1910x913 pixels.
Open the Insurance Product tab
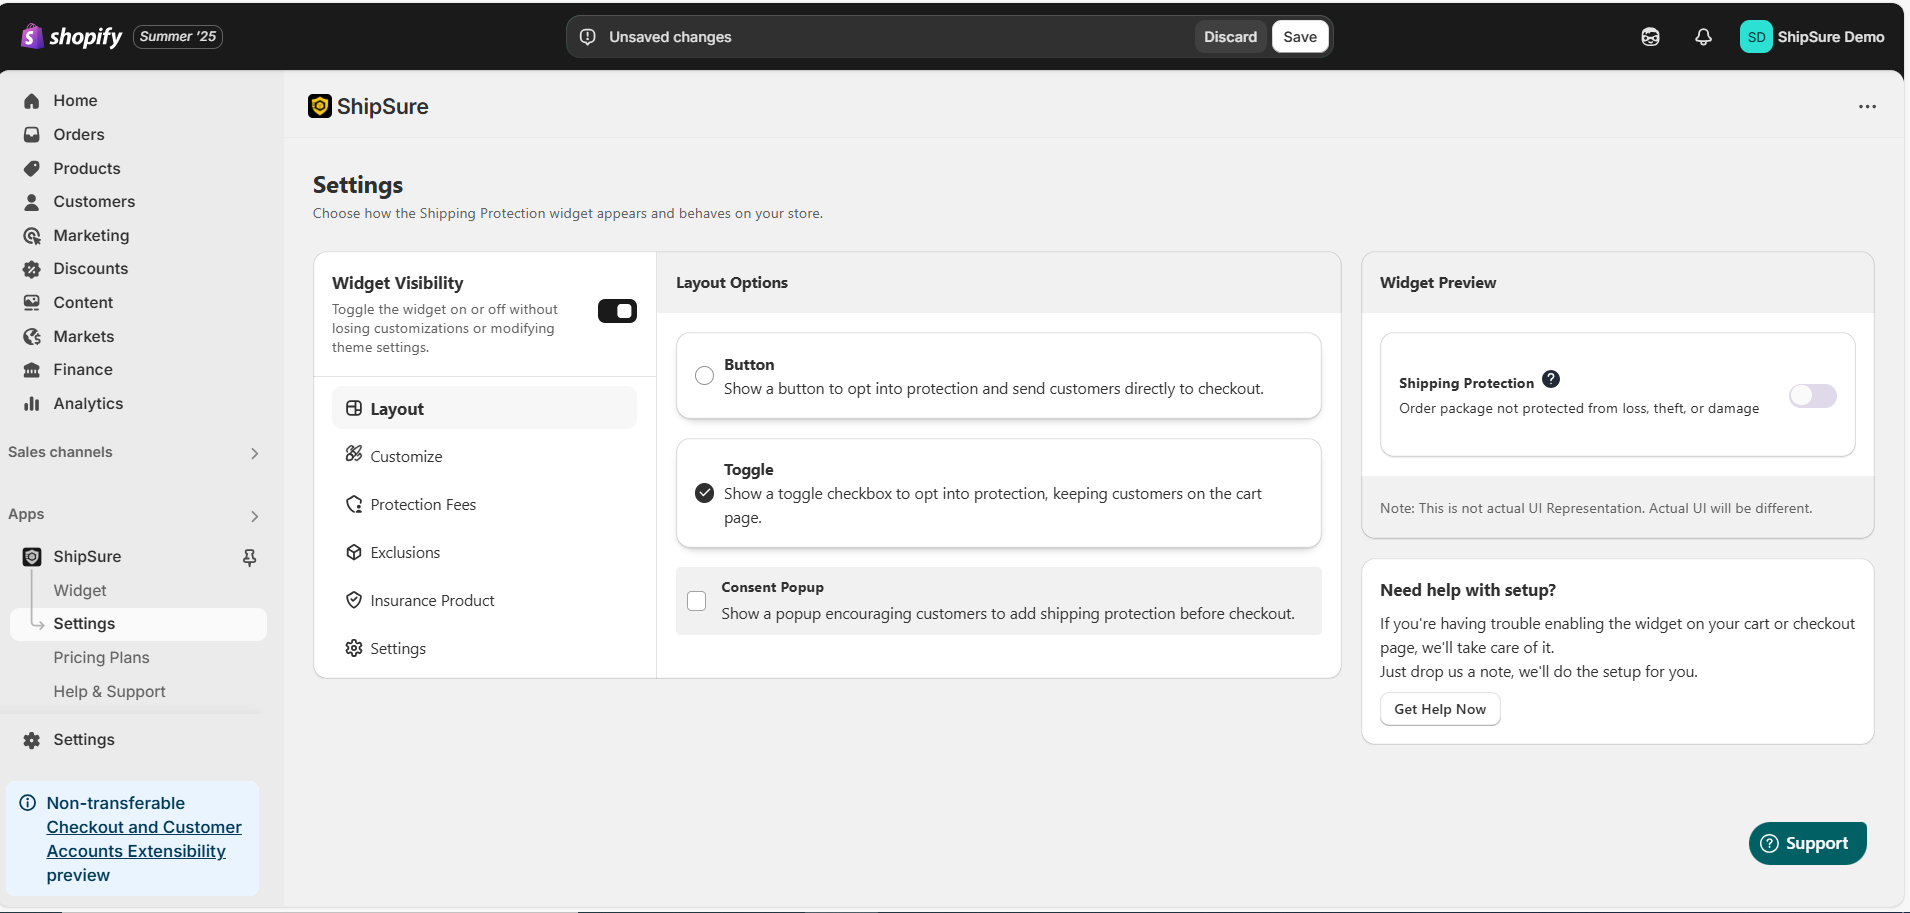484,600
